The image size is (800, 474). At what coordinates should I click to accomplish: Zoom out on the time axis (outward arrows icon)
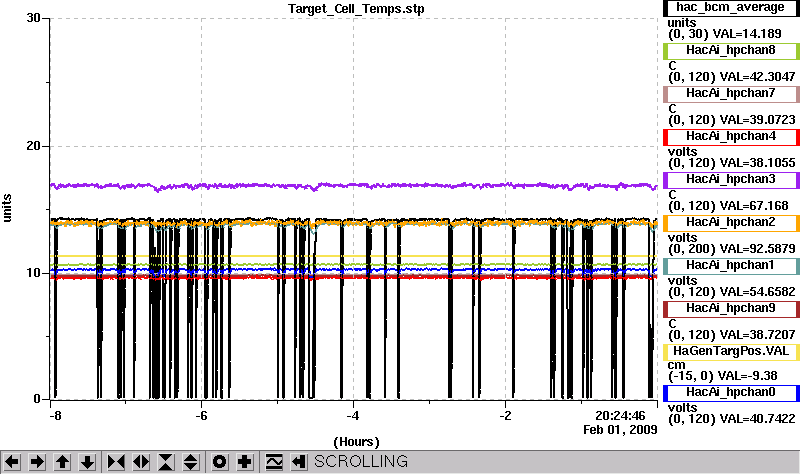[x=141, y=462]
